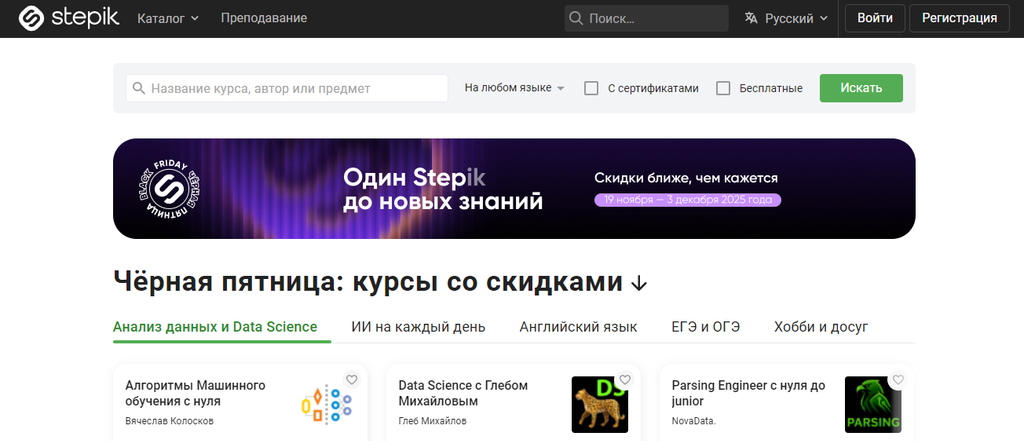Click author name Глеб Михайлов
Image resolution: width=1024 pixels, height=441 pixels.
(x=432, y=421)
